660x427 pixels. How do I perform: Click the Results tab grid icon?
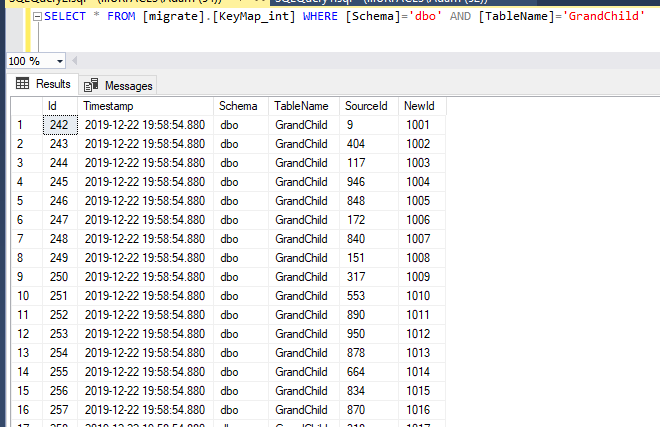(22, 84)
